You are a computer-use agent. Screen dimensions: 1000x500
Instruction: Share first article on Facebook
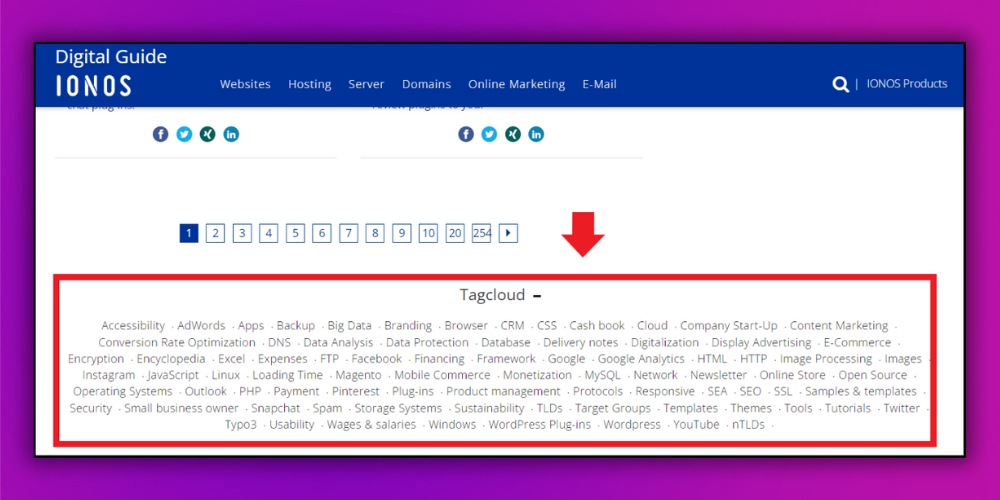[x=160, y=134]
